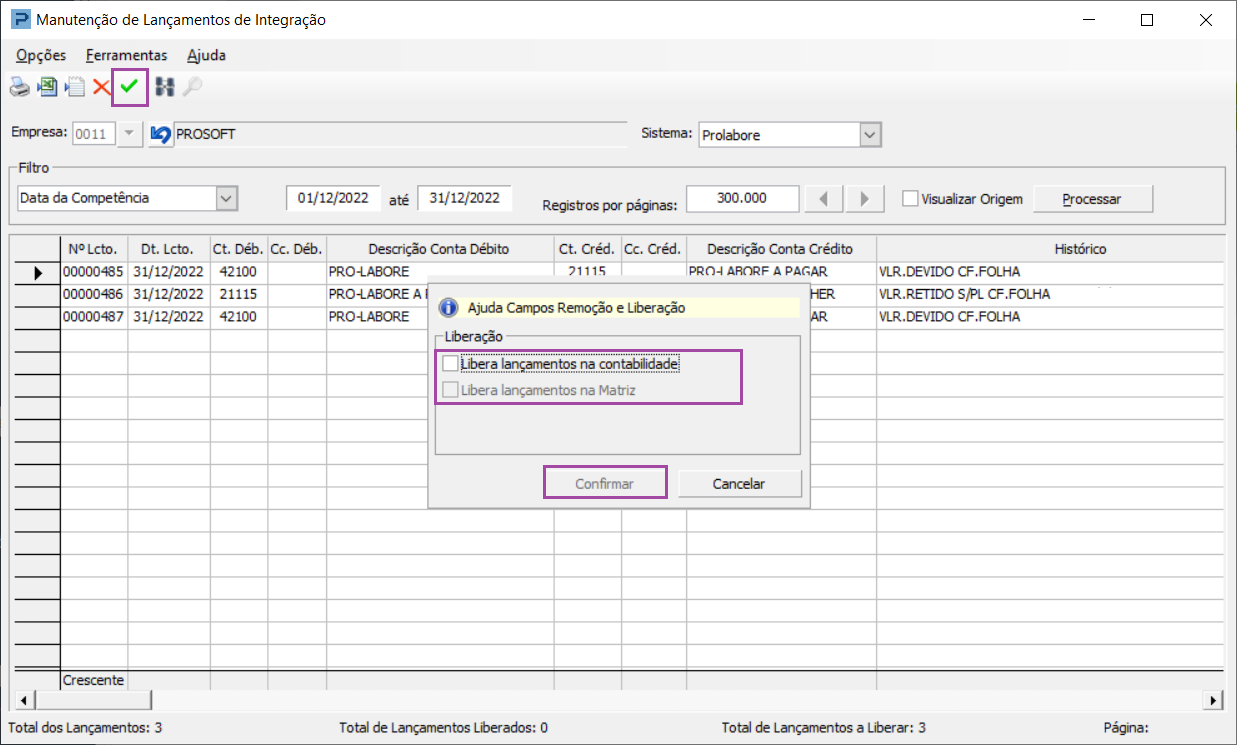Open the Opções menu

coord(41,55)
